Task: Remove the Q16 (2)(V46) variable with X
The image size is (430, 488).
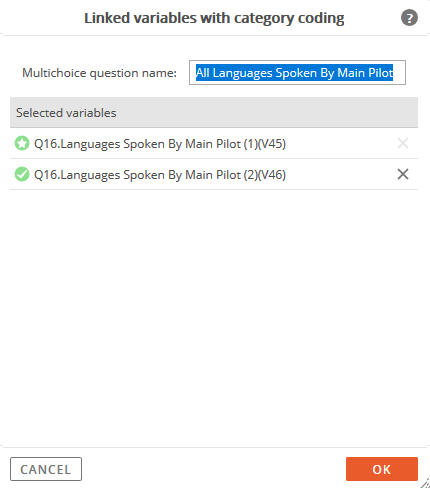Action: pyautogui.click(x=403, y=174)
